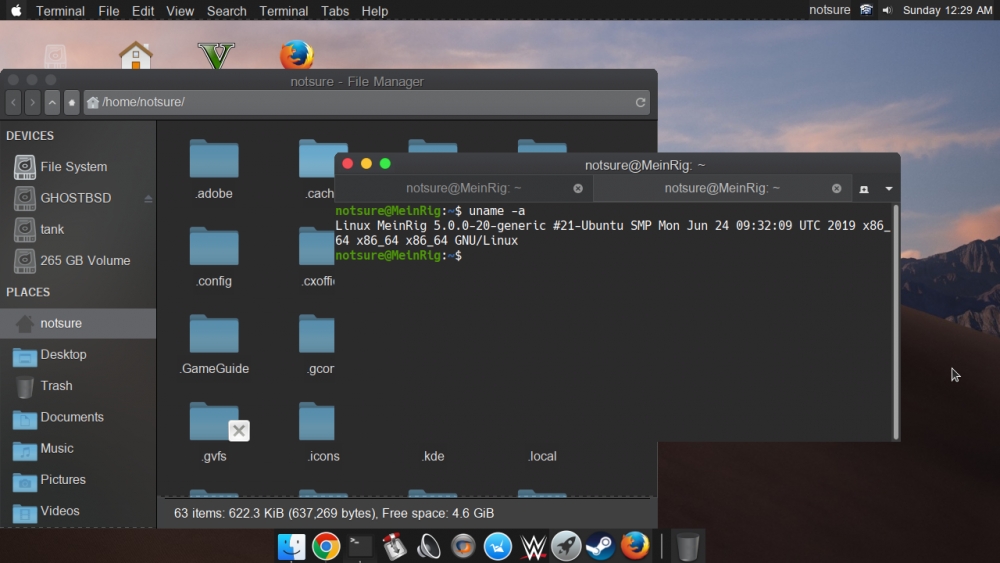Open the Tabs menu
Screen dimensions: 1000x563
click(x=335, y=11)
